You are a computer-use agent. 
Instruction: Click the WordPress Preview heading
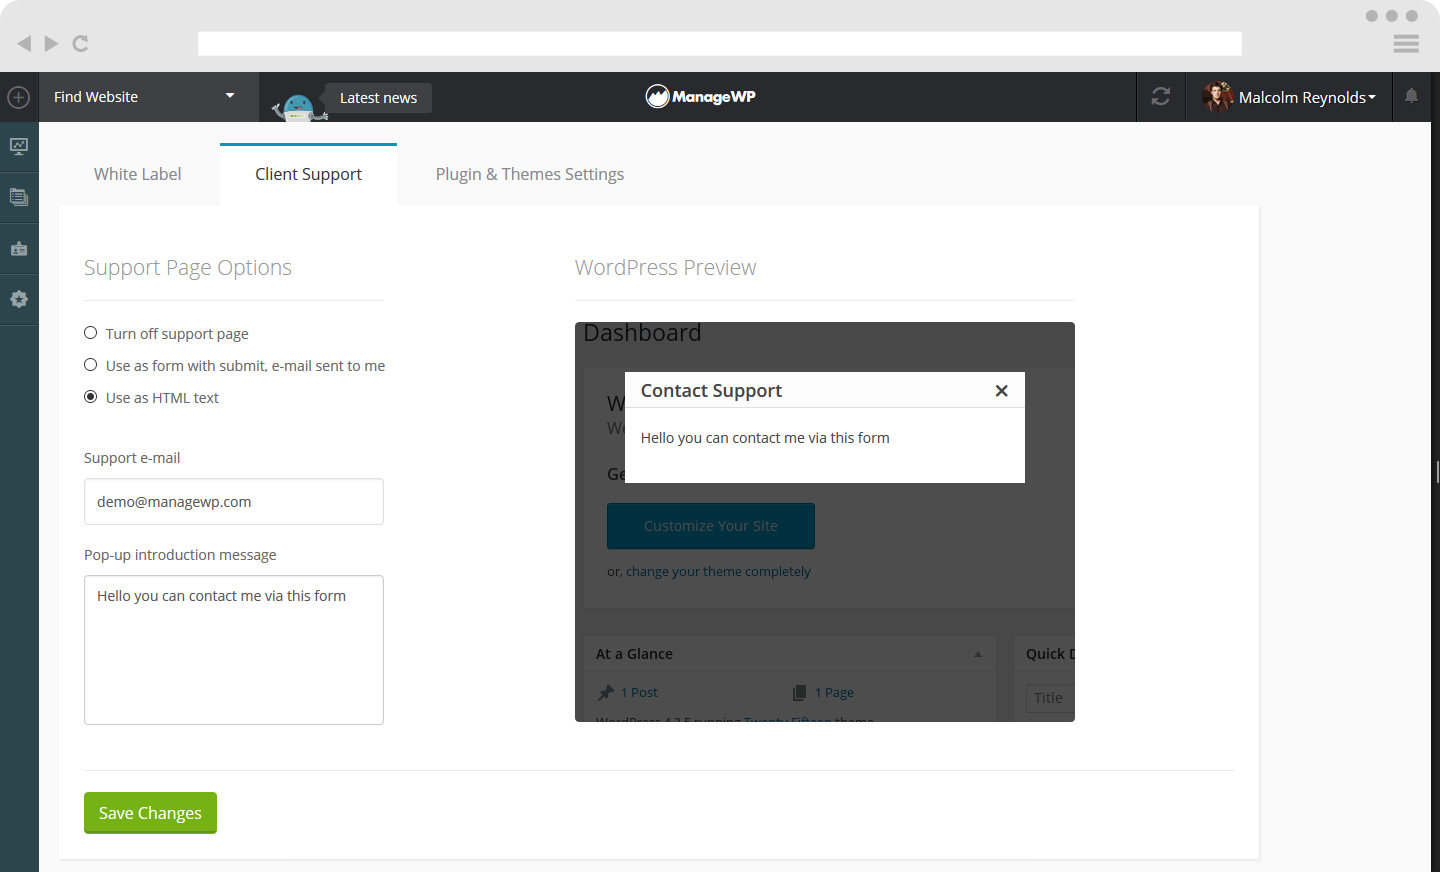[665, 267]
